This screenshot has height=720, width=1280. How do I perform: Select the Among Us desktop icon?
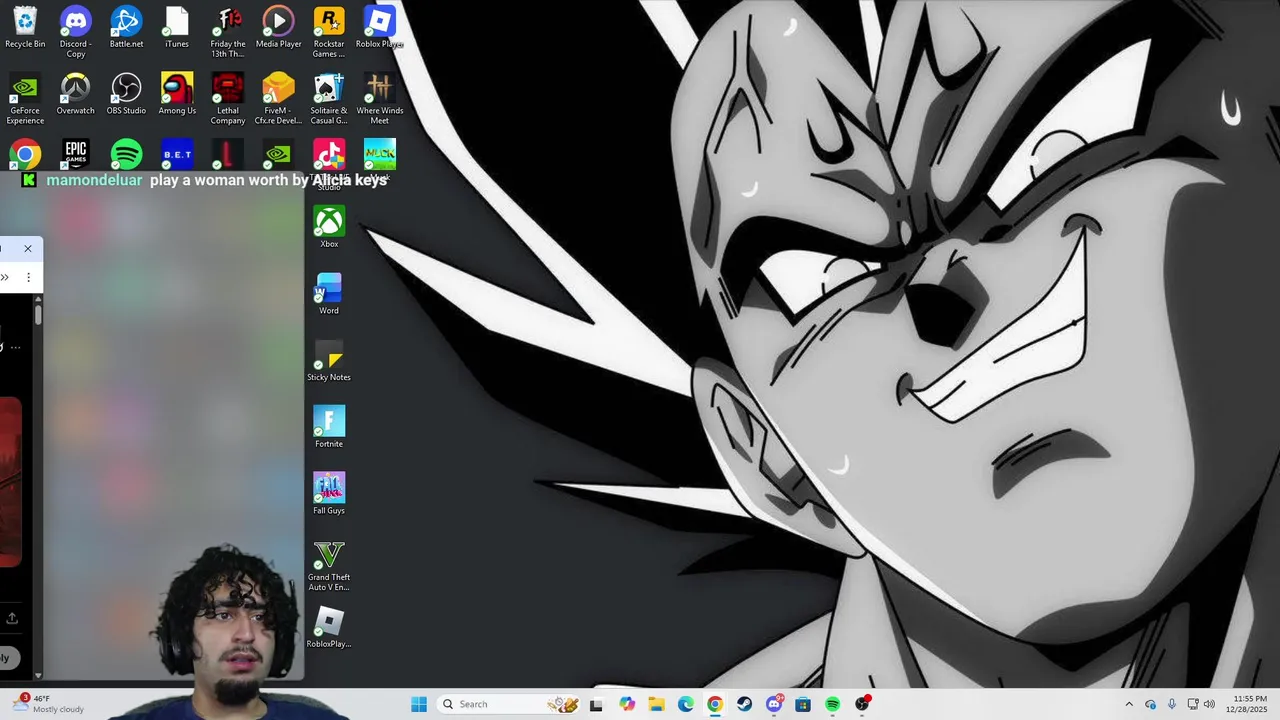click(x=177, y=95)
